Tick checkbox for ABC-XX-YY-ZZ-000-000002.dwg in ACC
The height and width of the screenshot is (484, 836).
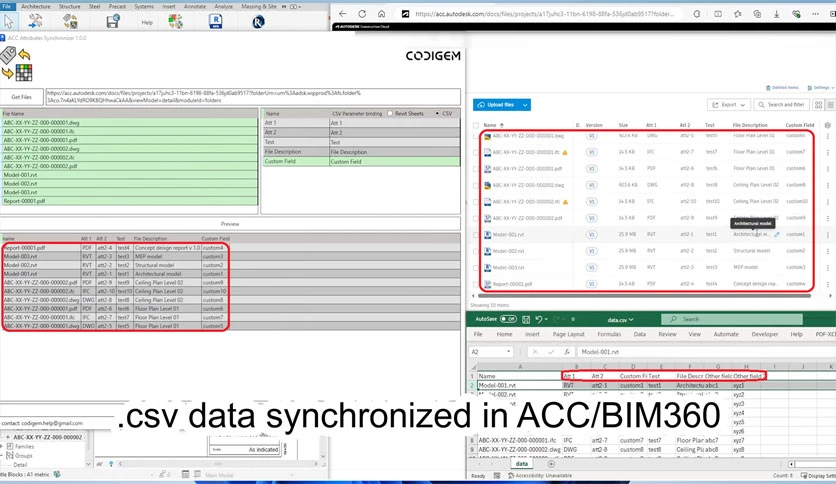click(476, 185)
